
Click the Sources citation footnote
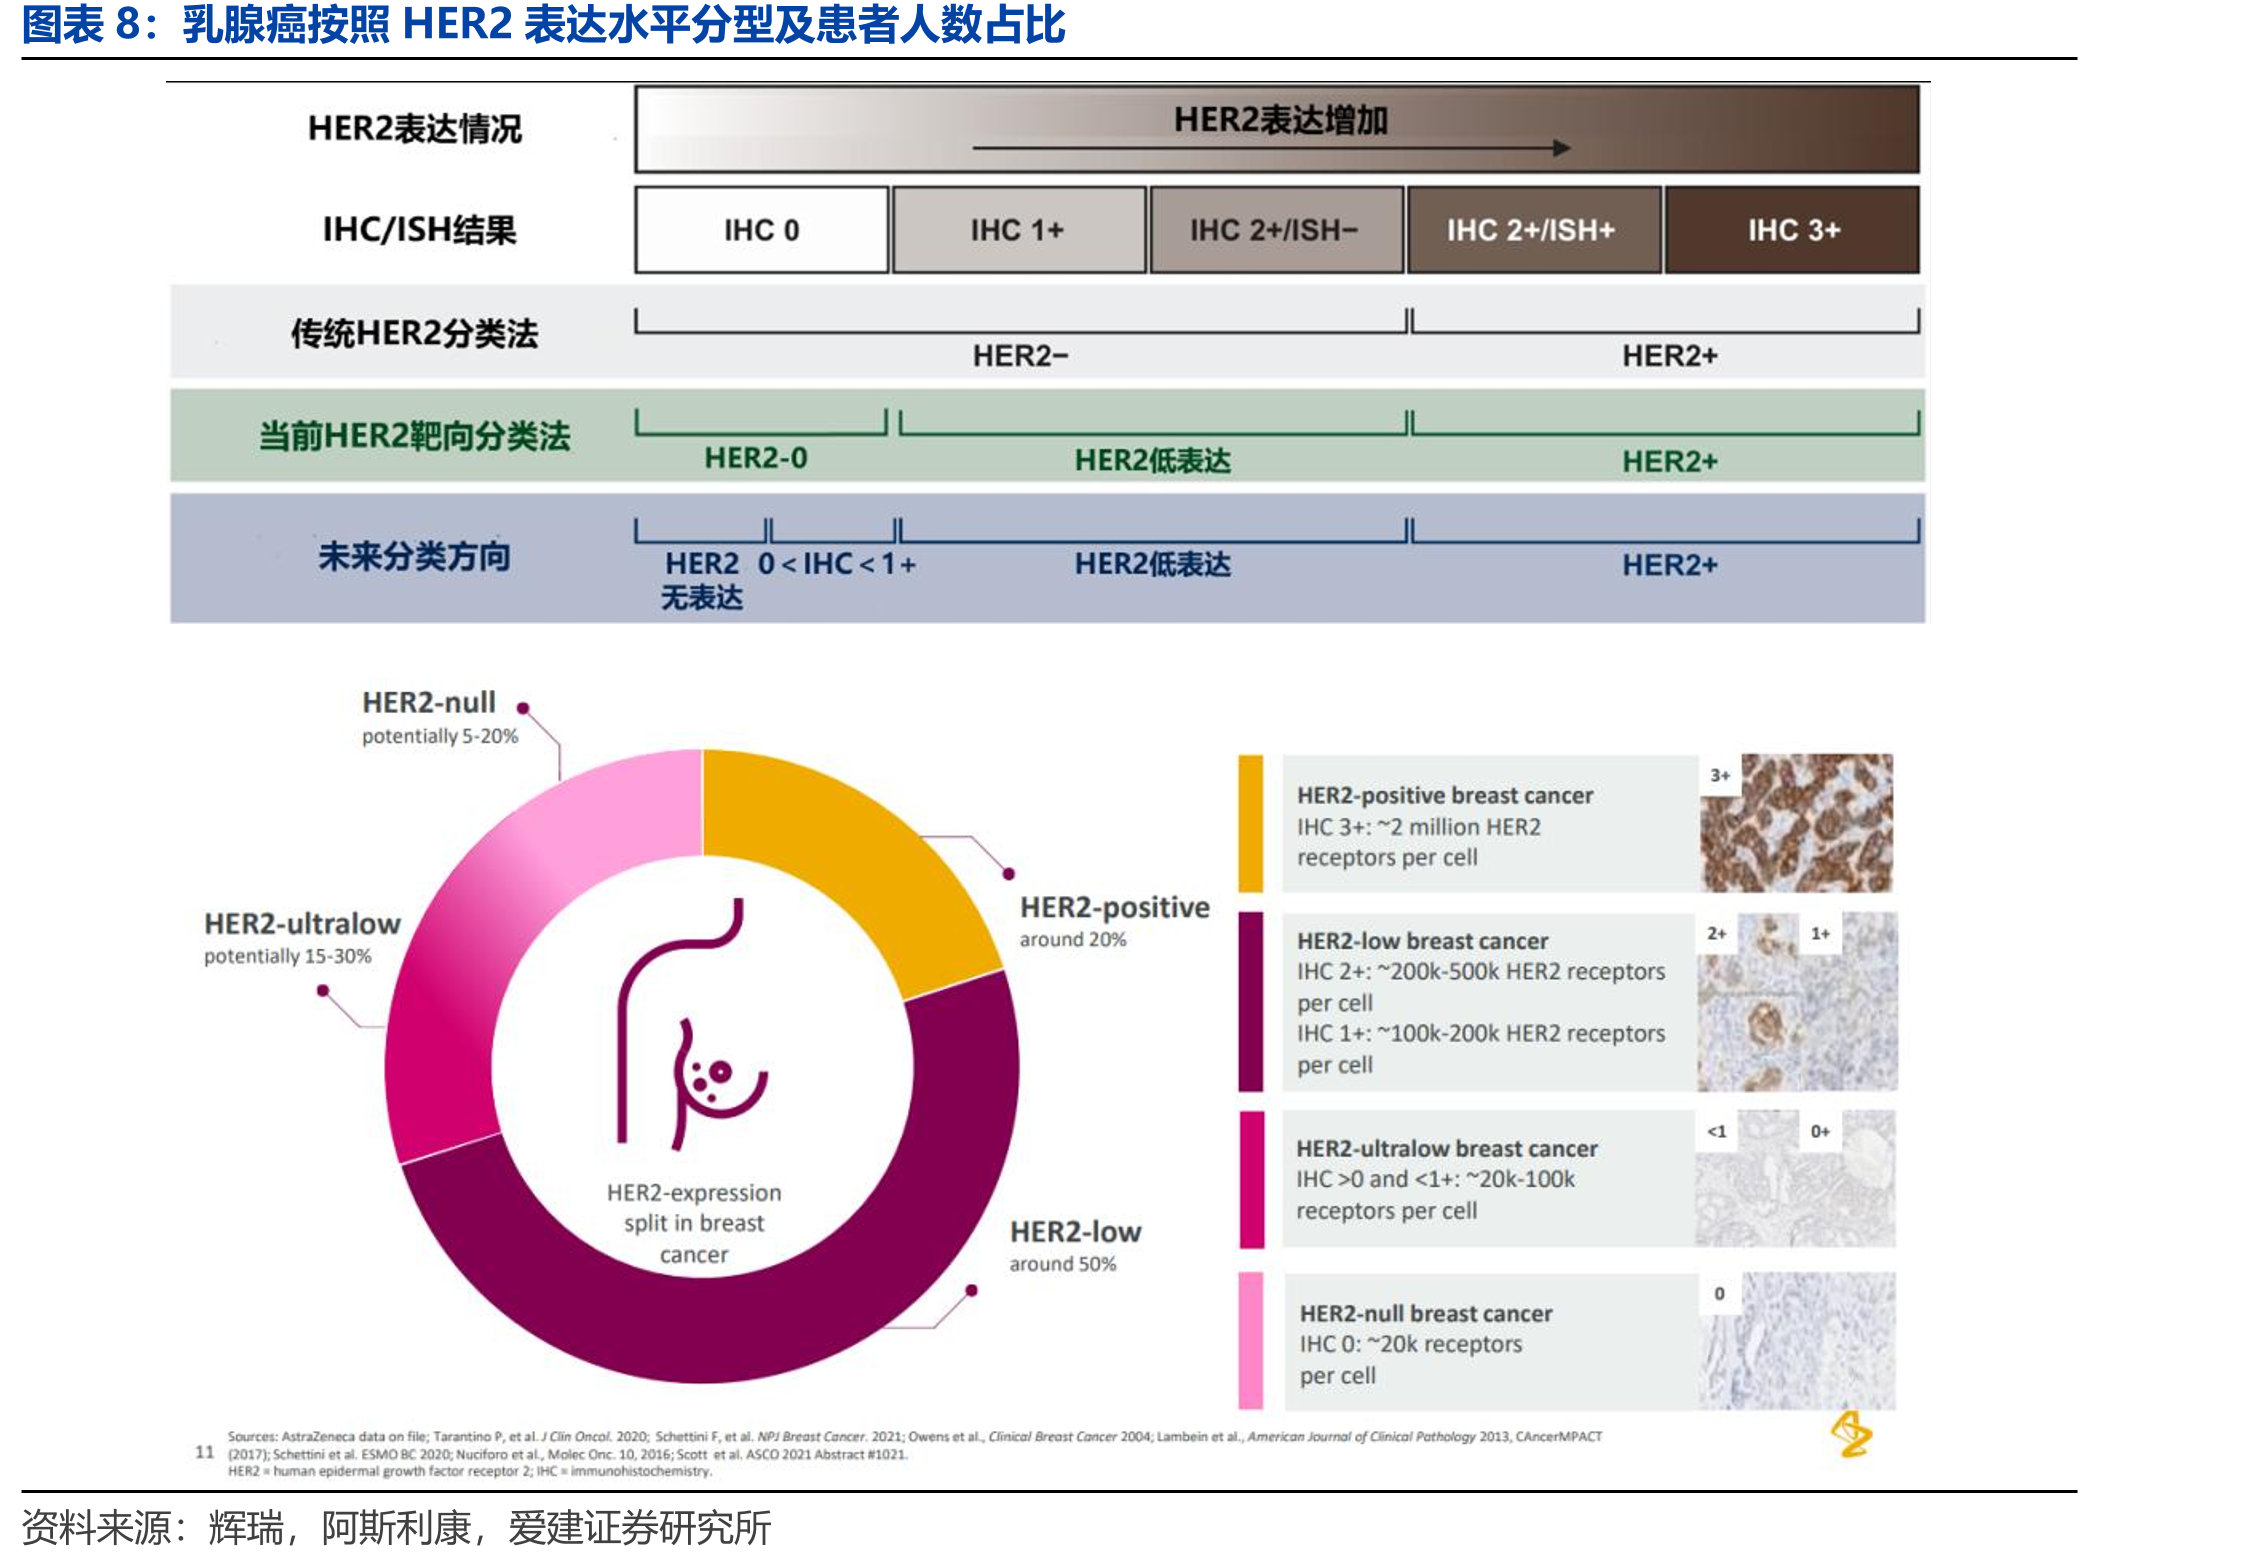(915, 1453)
